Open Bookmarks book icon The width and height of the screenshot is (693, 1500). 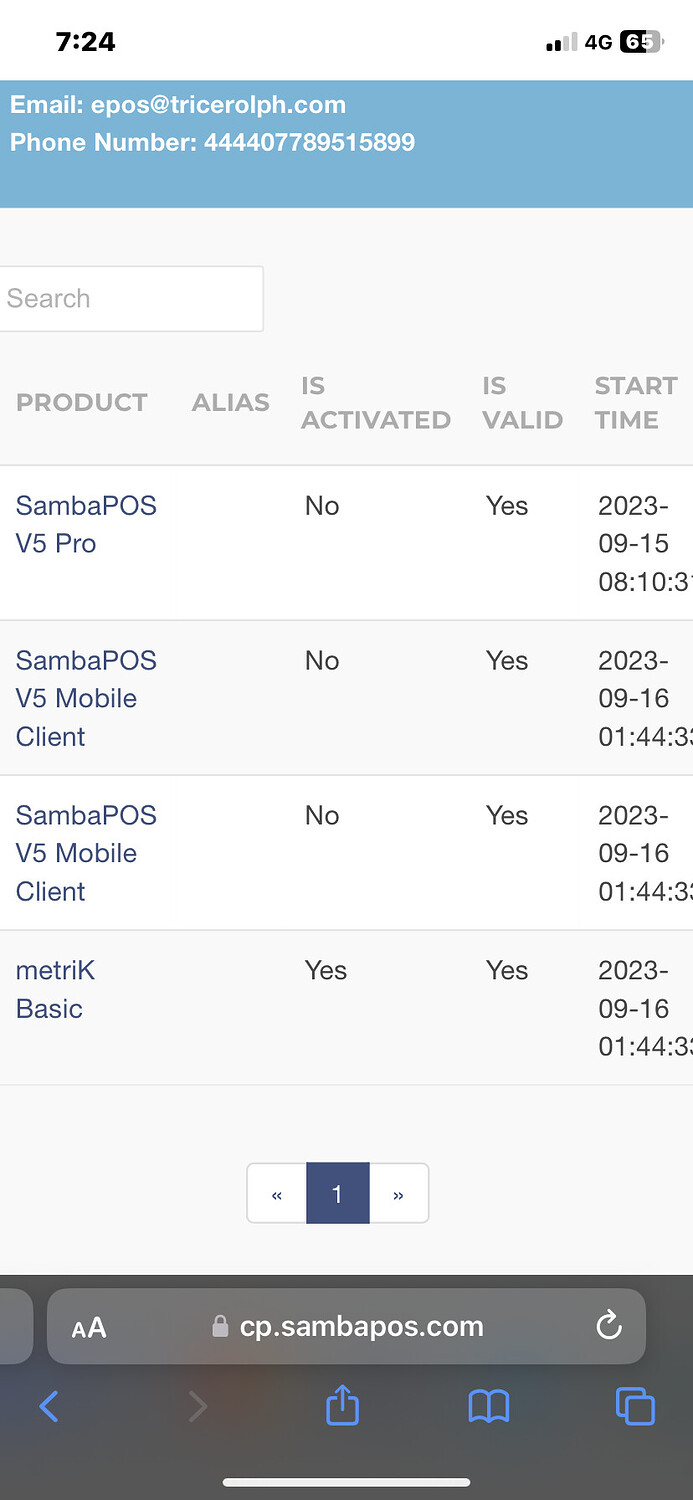point(489,1407)
